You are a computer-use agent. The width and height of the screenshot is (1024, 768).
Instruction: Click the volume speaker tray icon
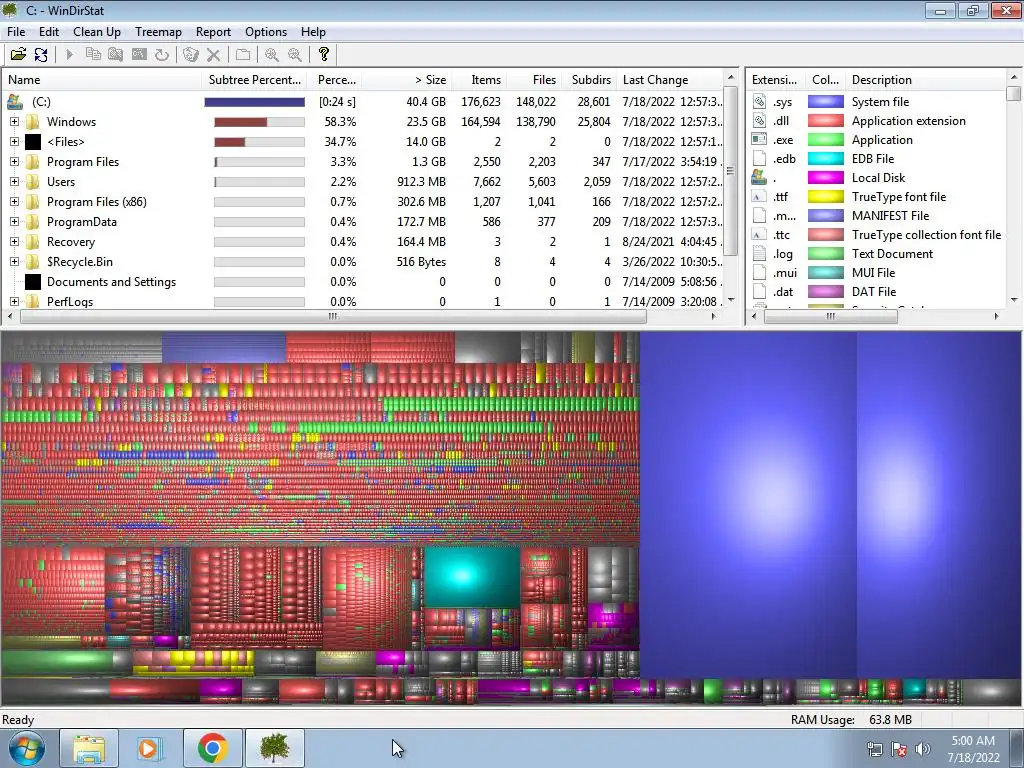click(923, 749)
